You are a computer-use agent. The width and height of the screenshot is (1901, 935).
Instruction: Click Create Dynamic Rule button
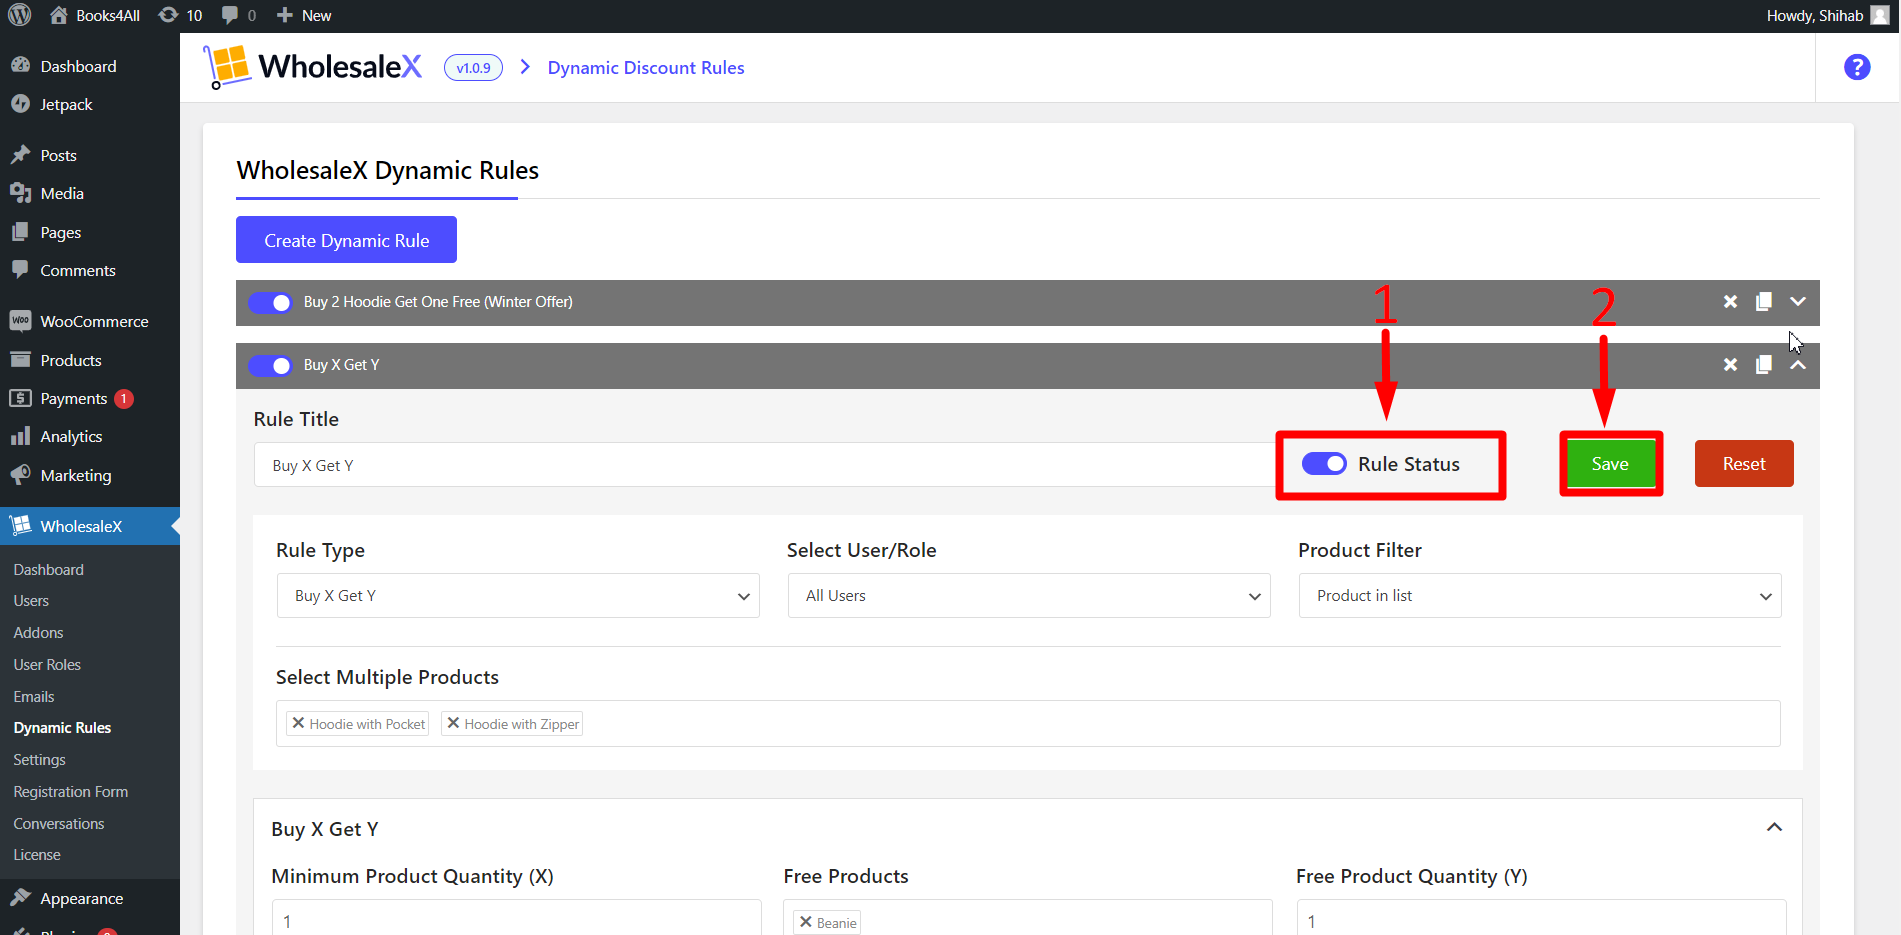pyautogui.click(x=346, y=240)
